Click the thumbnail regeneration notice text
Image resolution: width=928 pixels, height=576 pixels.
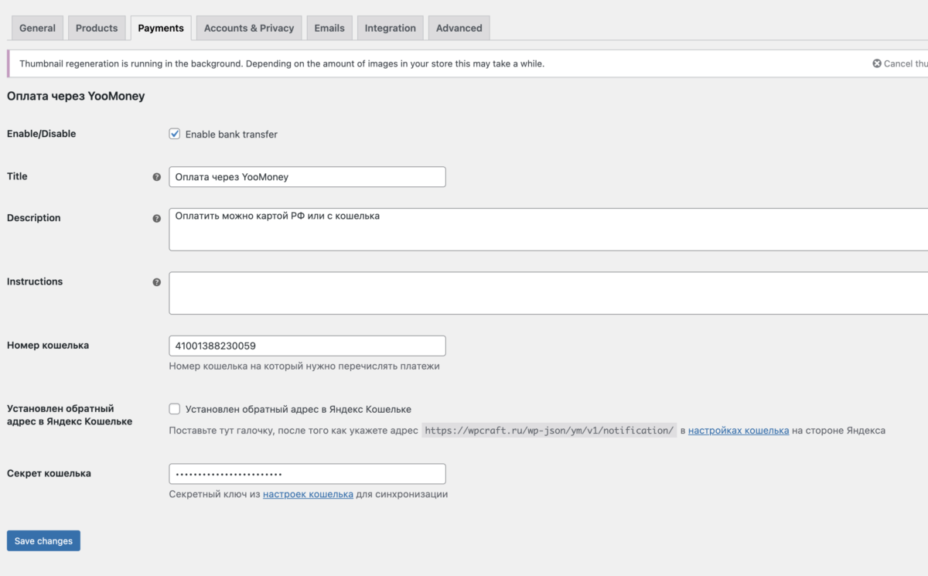coord(282,63)
